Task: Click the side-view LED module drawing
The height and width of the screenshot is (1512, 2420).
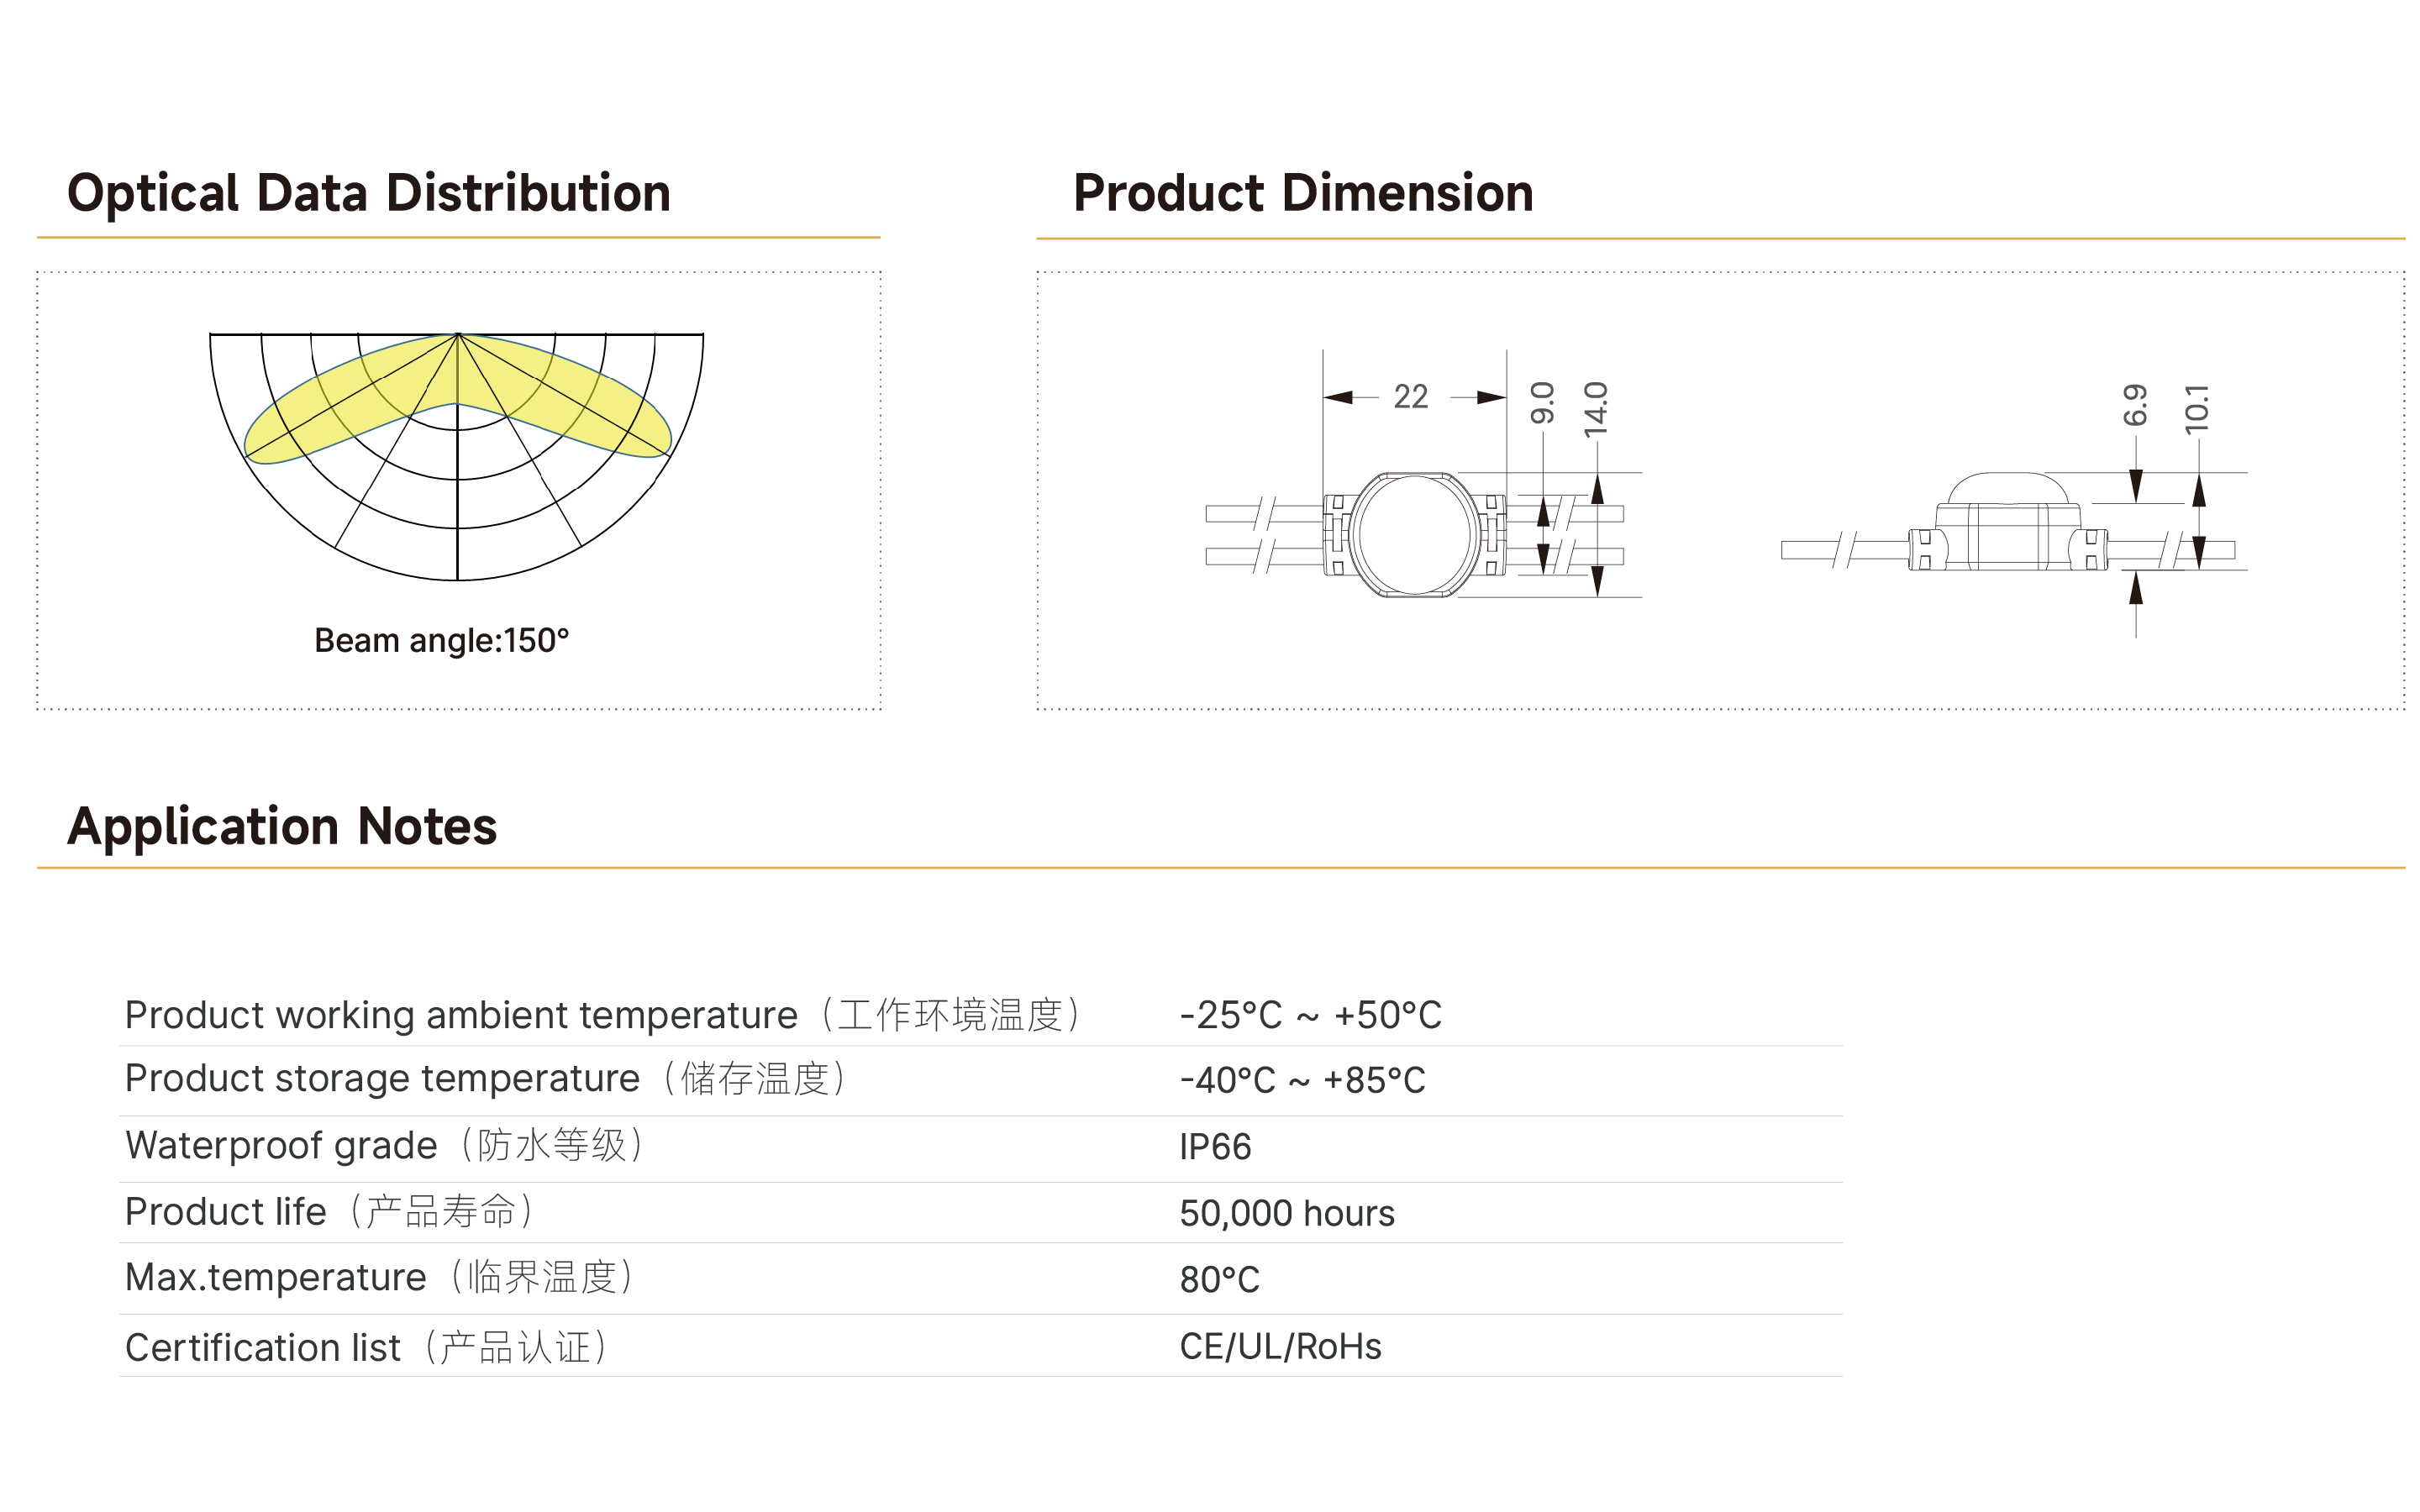Action: (x=2007, y=523)
